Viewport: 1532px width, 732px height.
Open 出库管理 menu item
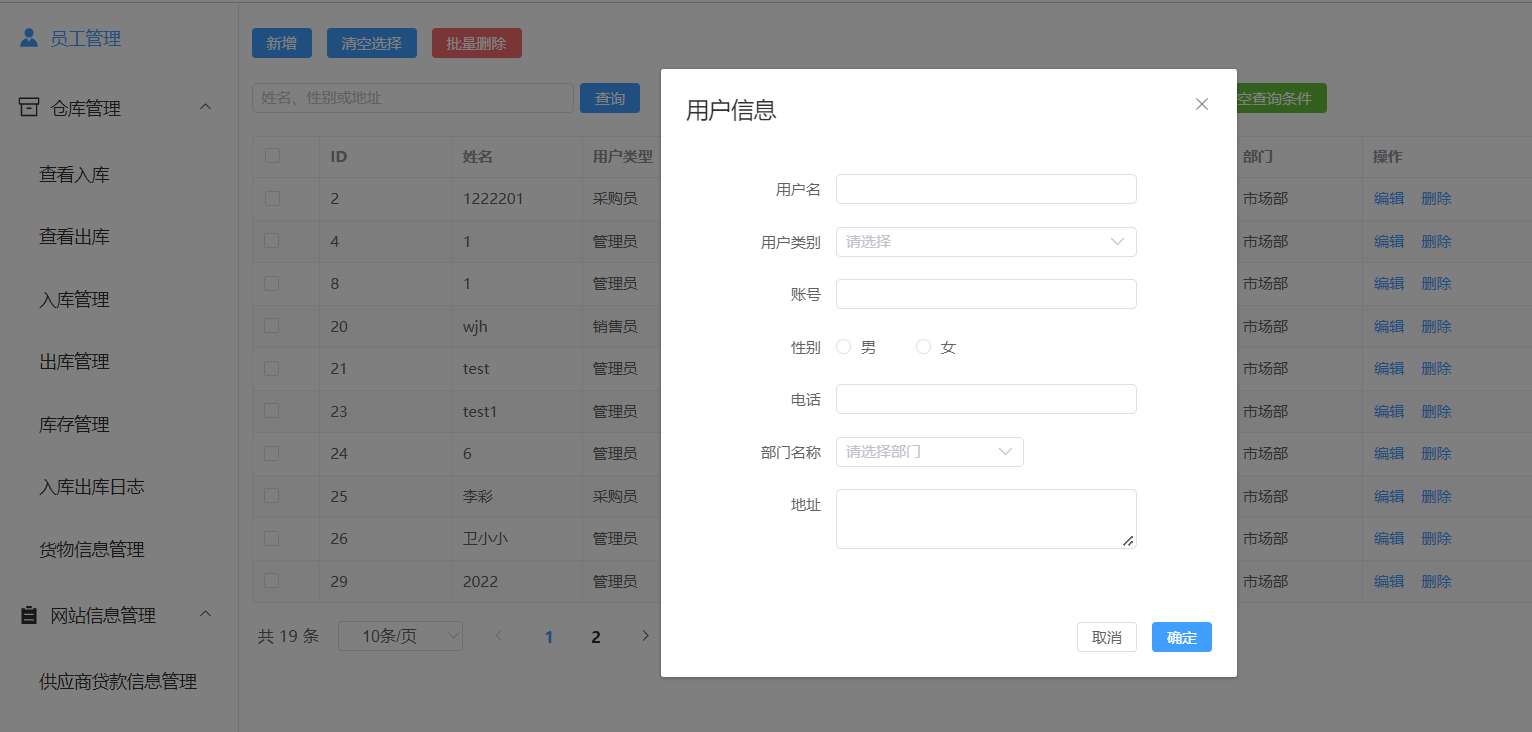(74, 362)
